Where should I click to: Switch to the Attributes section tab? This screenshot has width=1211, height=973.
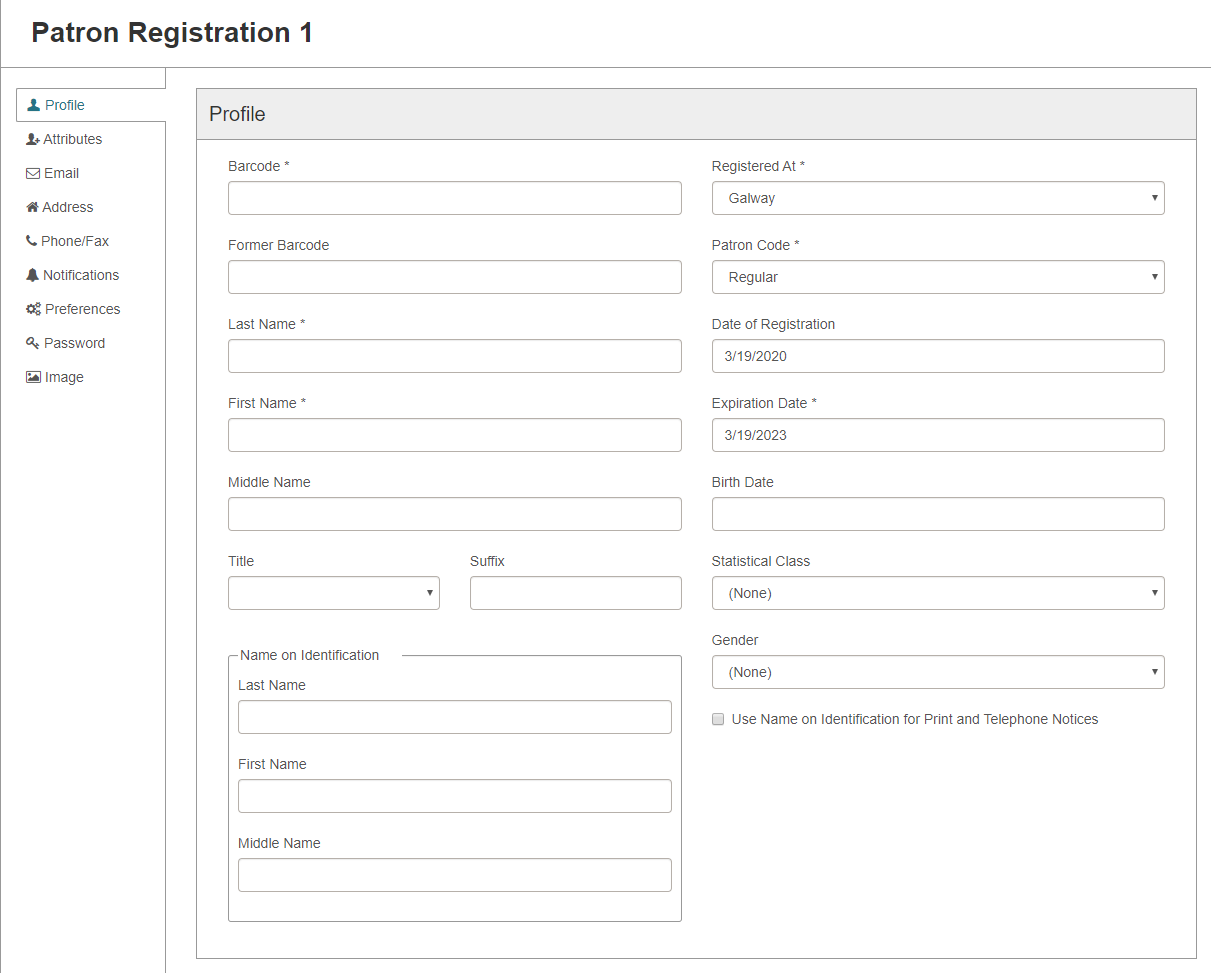(x=72, y=139)
